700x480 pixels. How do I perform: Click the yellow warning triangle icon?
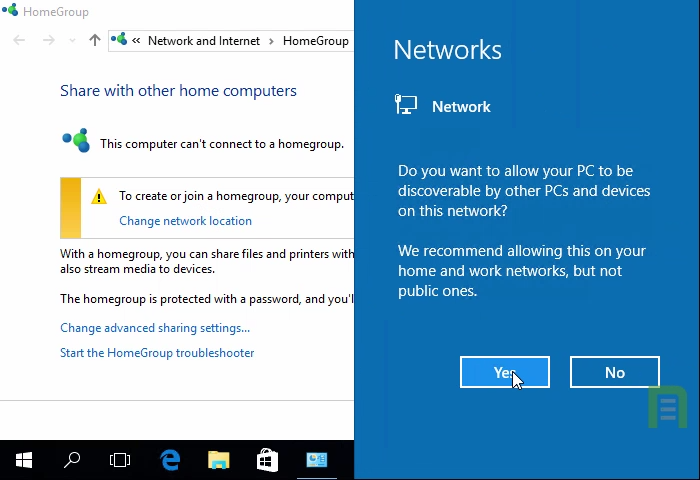point(99,196)
